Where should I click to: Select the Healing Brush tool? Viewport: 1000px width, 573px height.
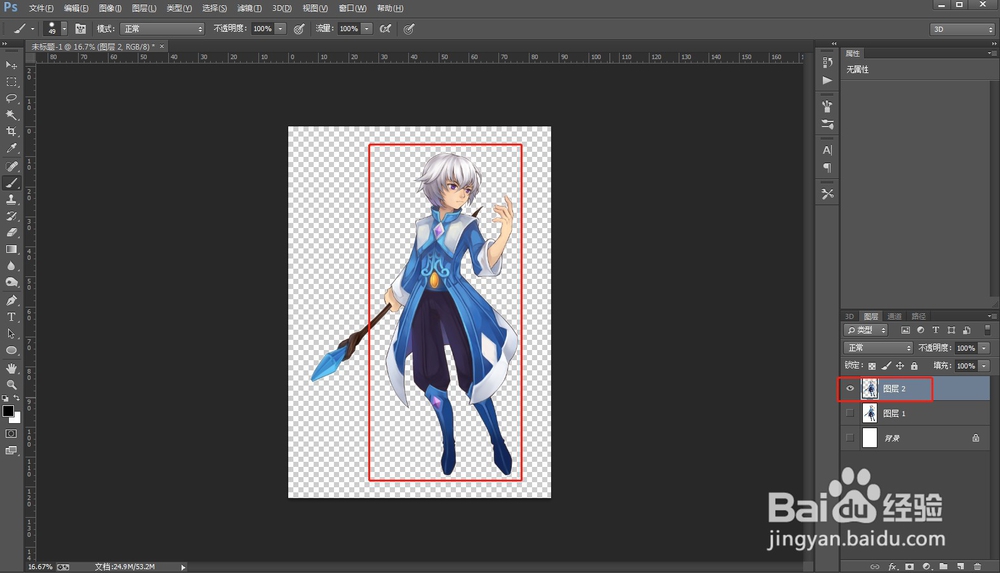[x=11, y=167]
